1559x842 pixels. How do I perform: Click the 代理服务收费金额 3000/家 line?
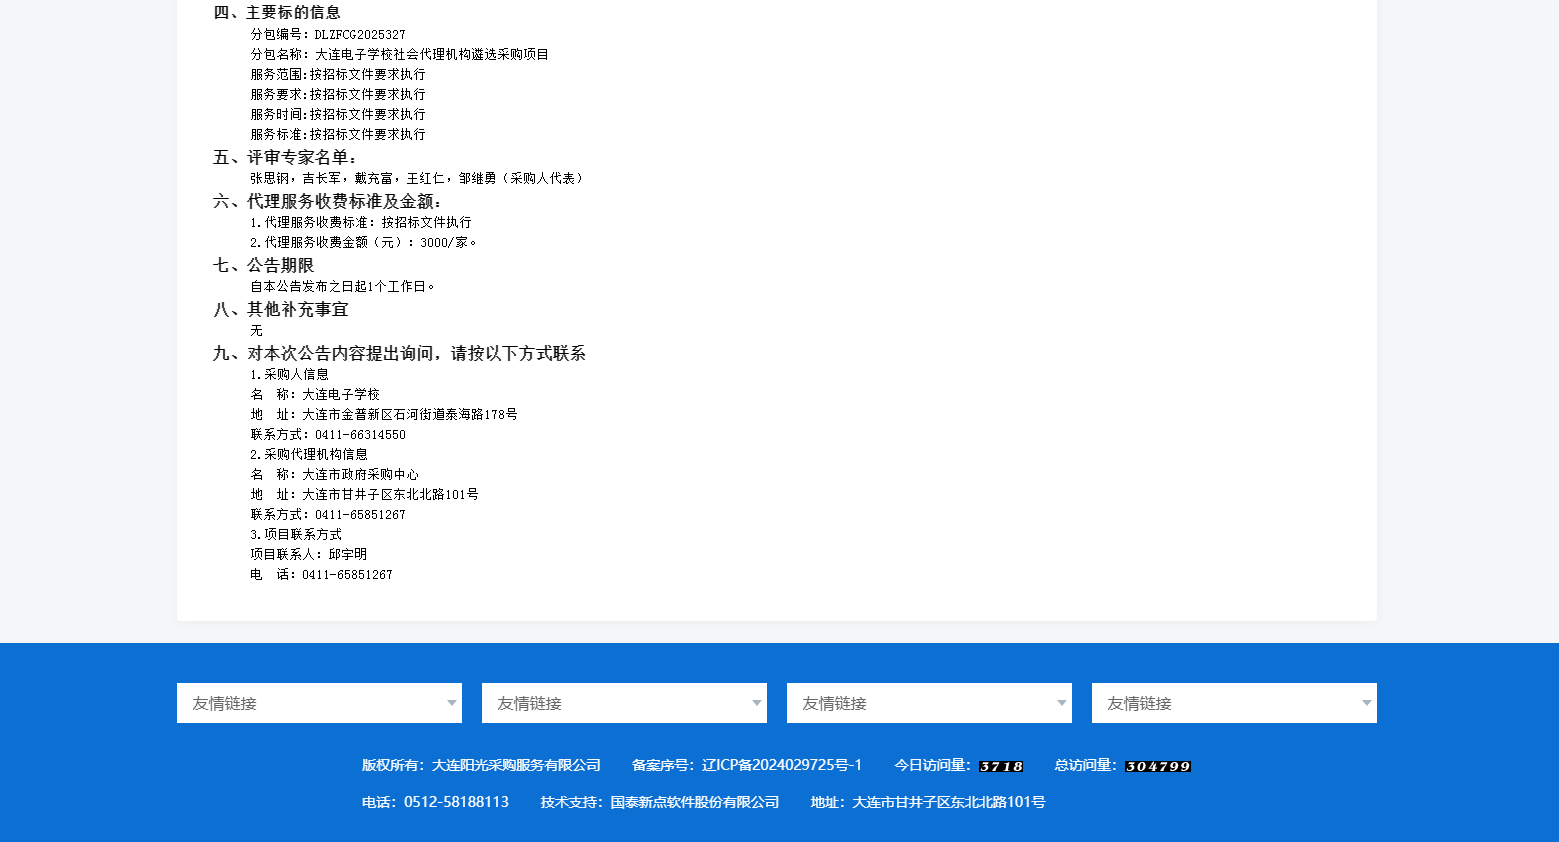click(x=363, y=242)
